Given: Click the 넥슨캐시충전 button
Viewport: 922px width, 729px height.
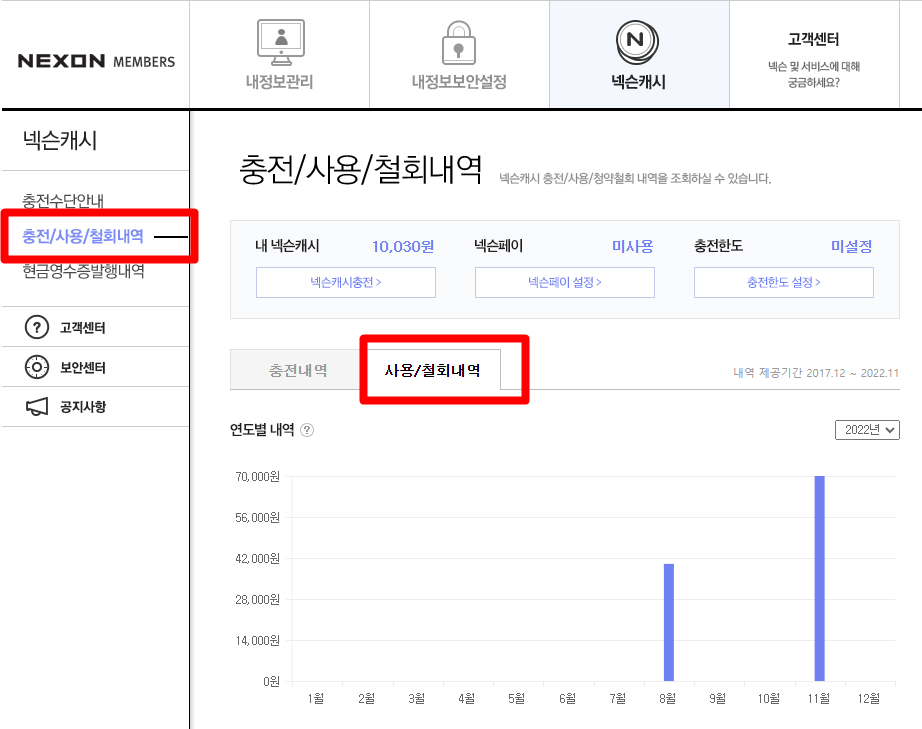Looking at the screenshot, I should pos(346,282).
